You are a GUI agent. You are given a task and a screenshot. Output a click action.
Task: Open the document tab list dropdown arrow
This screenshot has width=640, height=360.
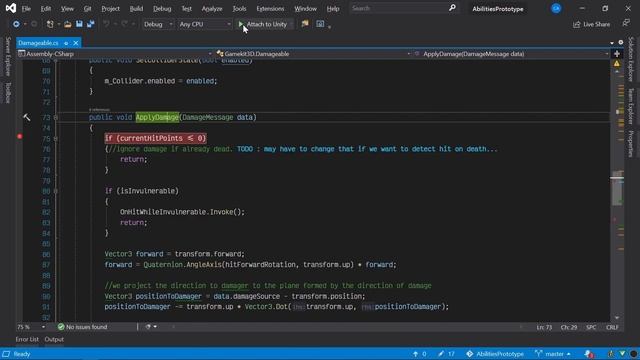(611, 43)
